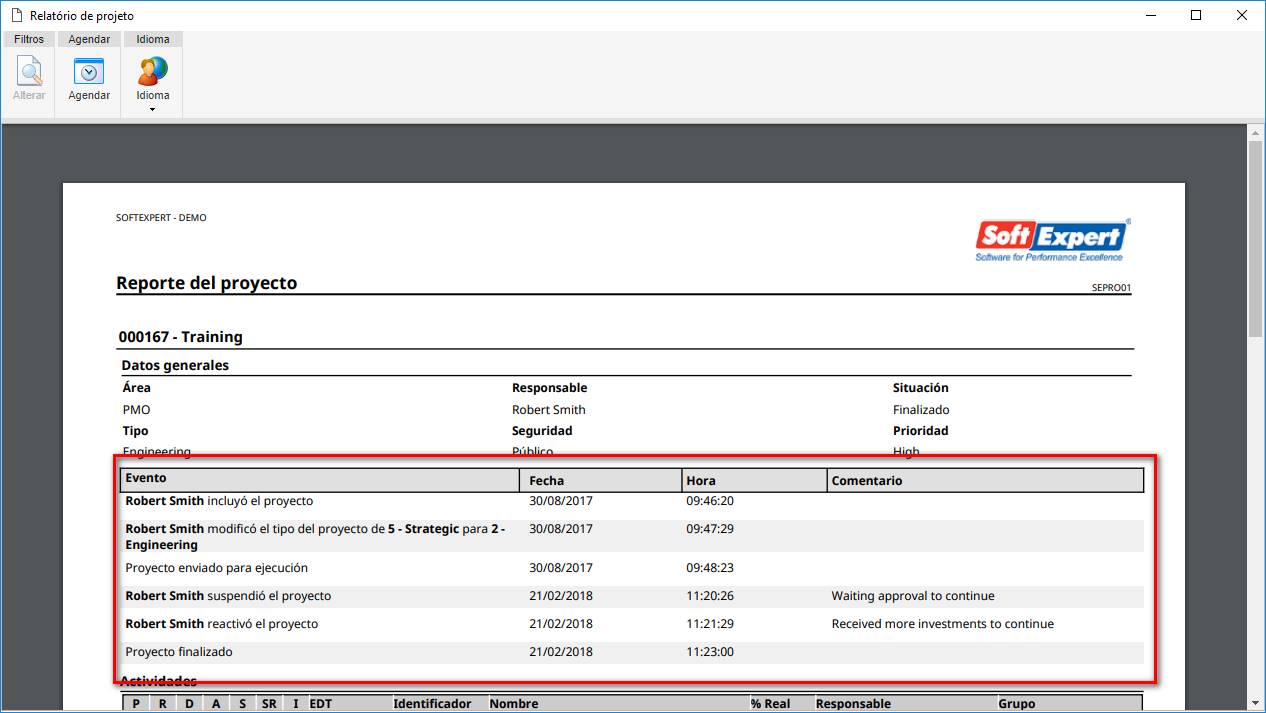Minimize the Relatório de projeto window
Screen dimensions: 1266x713
click(x=1150, y=15)
